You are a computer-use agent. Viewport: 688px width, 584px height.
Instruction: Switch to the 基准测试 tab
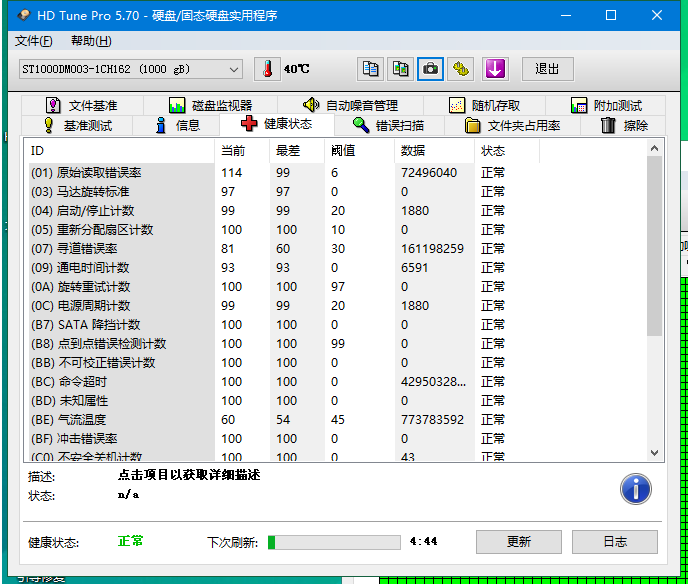[x=77, y=125]
